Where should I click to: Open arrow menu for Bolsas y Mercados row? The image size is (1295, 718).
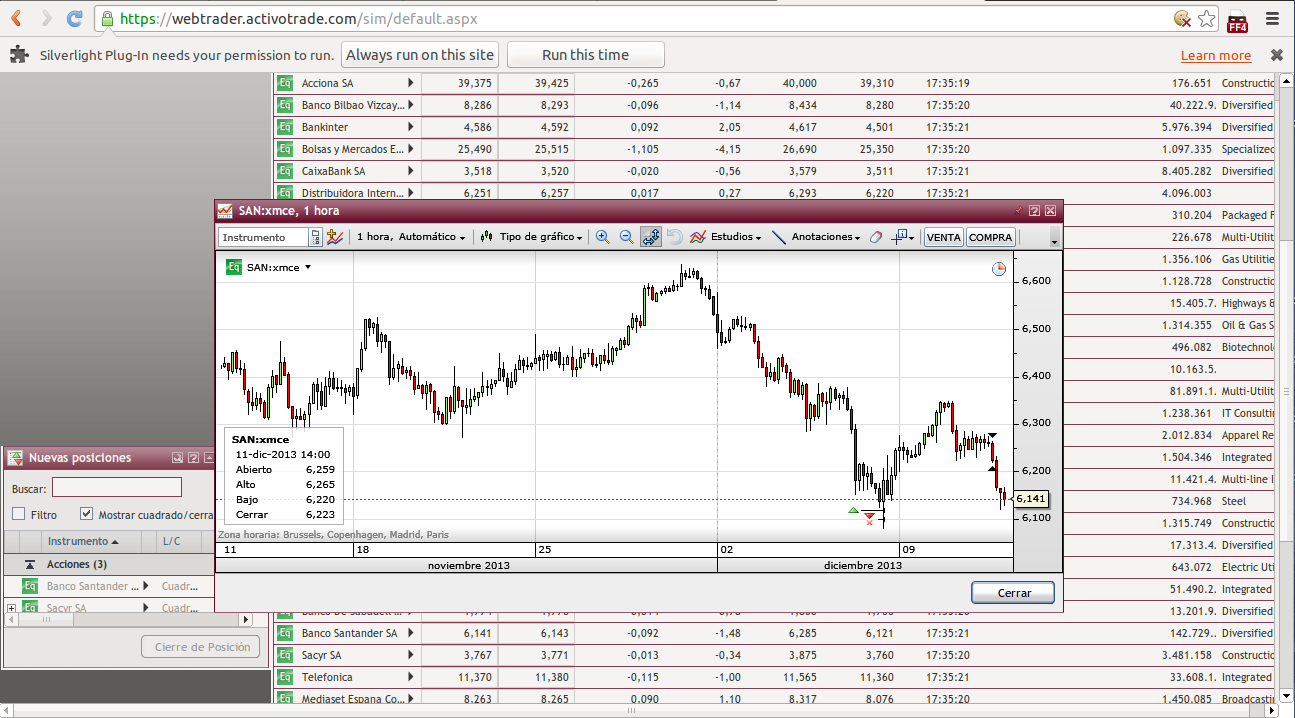(x=410, y=149)
